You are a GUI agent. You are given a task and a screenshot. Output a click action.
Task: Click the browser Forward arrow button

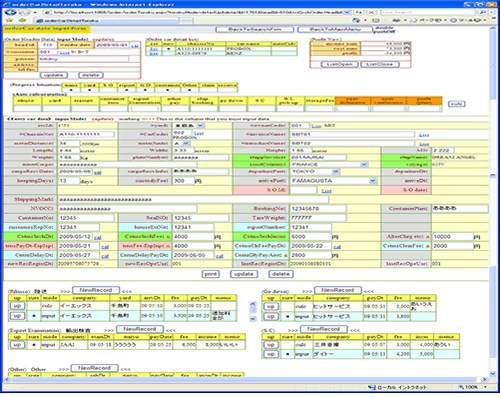pos(24,12)
